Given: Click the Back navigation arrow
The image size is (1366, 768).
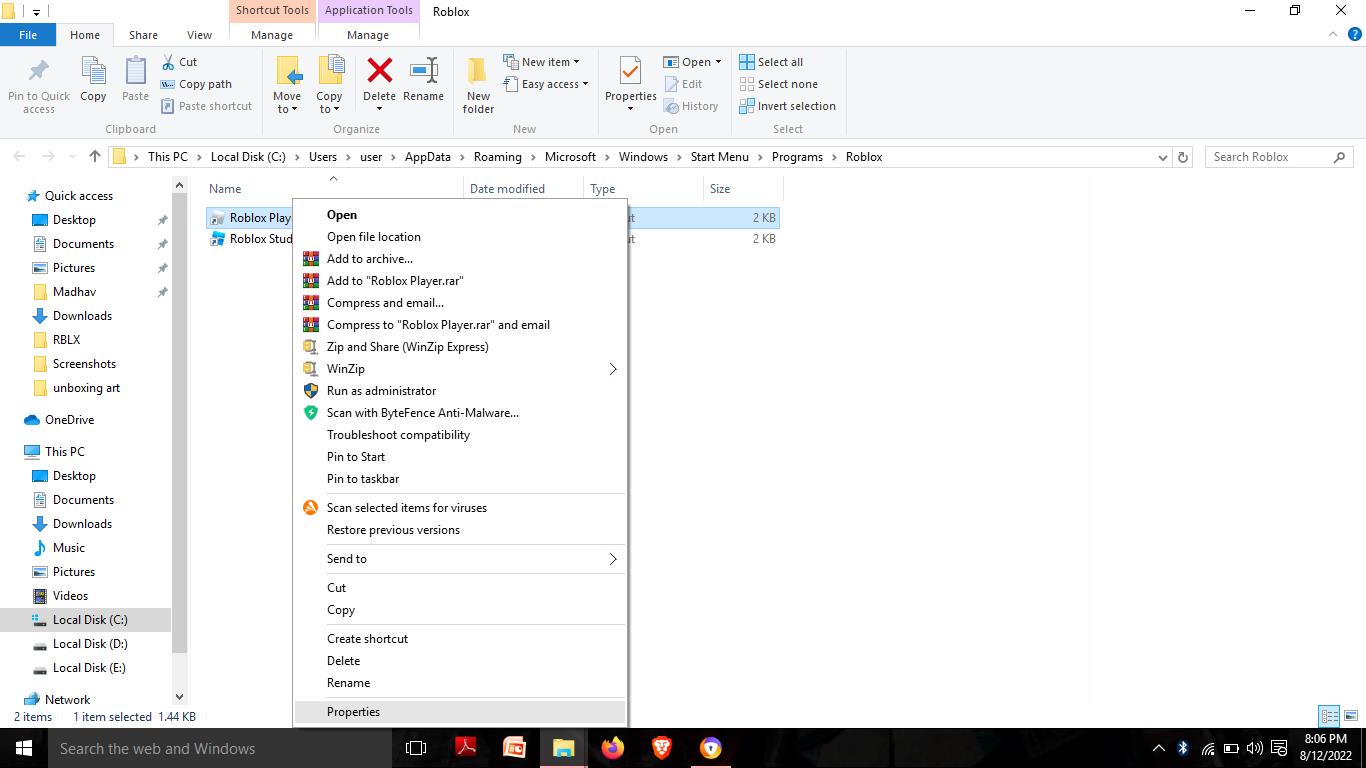Looking at the screenshot, I should click(x=19, y=156).
